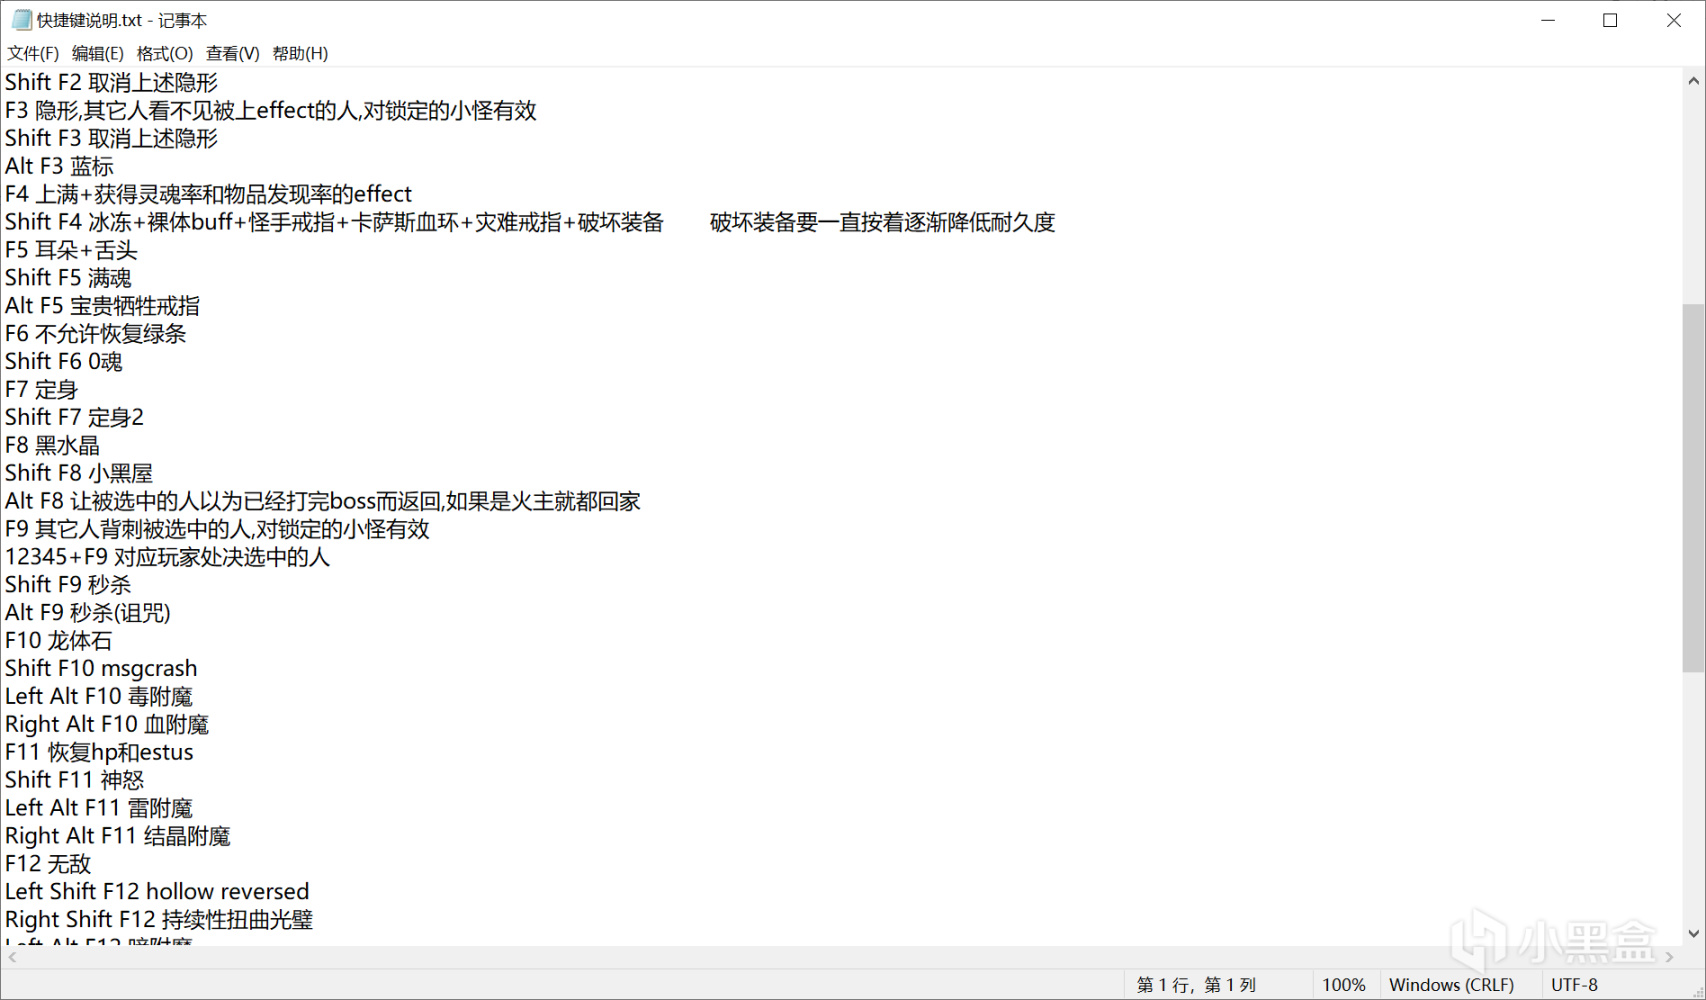
Task: Click the line 'Shift F9 秒杀'
Action: (68, 586)
